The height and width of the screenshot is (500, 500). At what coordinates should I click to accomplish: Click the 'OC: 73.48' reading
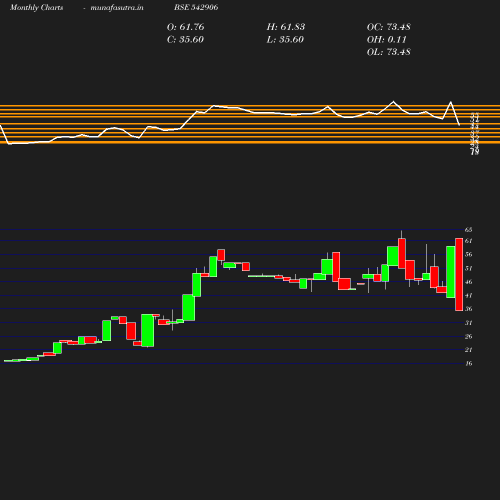tap(389, 27)
